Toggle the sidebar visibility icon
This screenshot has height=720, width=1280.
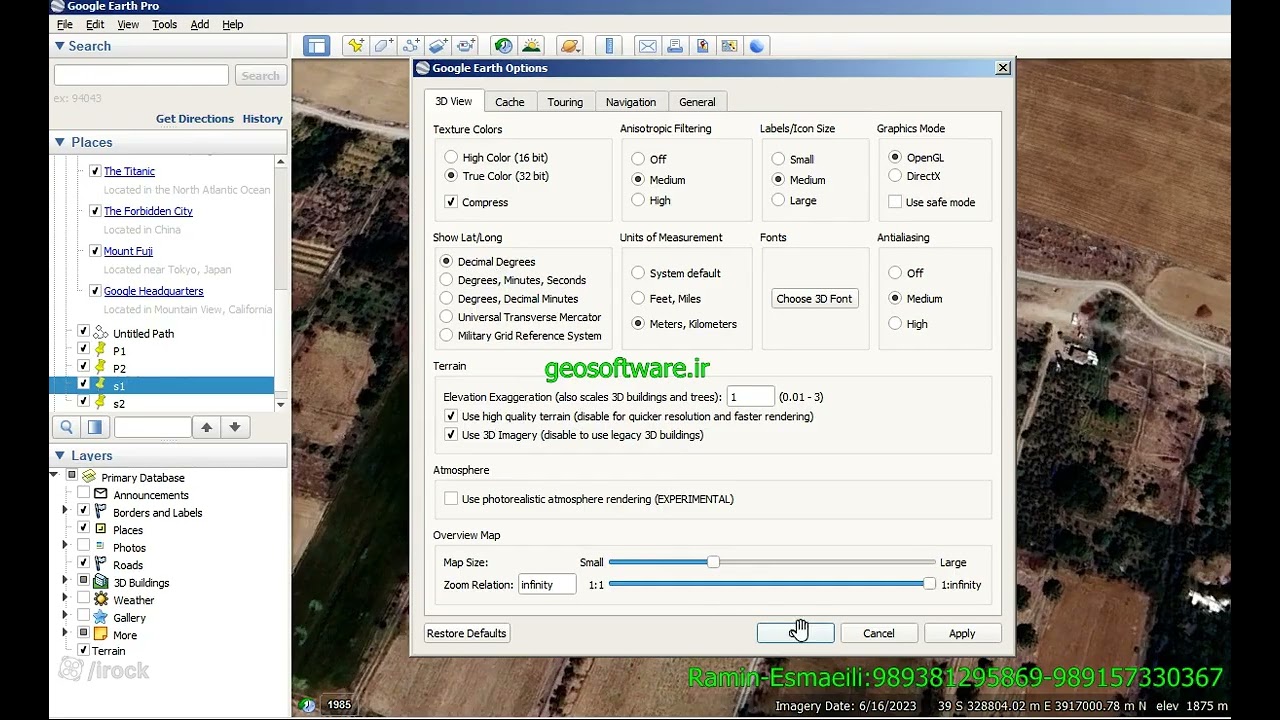click(x=317, y=46)
